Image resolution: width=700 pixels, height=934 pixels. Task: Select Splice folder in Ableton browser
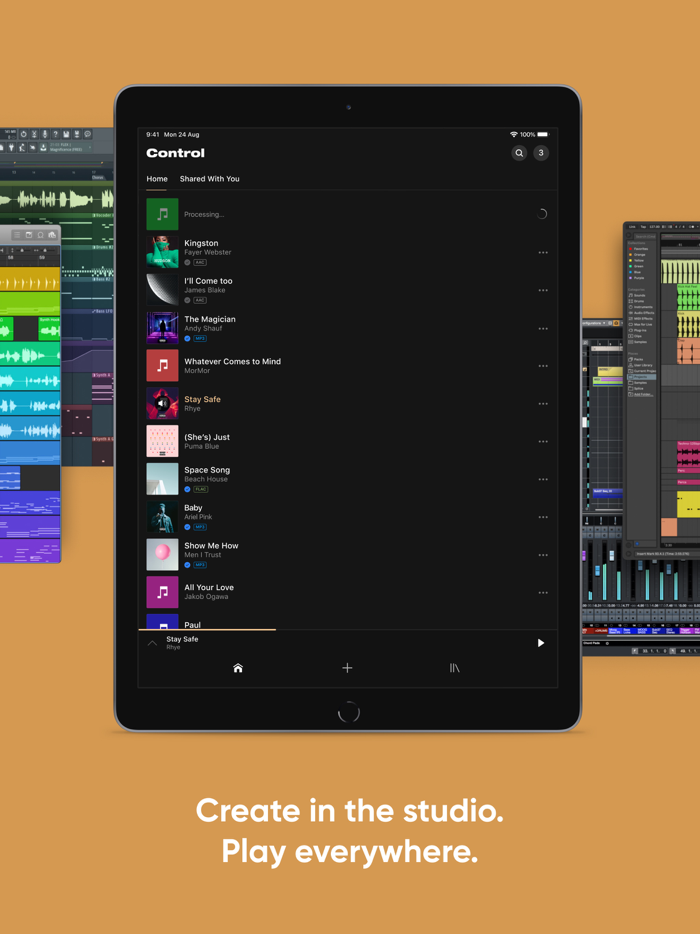point(637,388)
